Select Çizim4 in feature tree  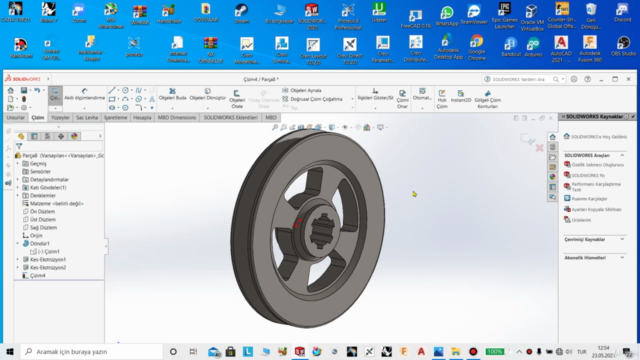[x=38, y=276]
